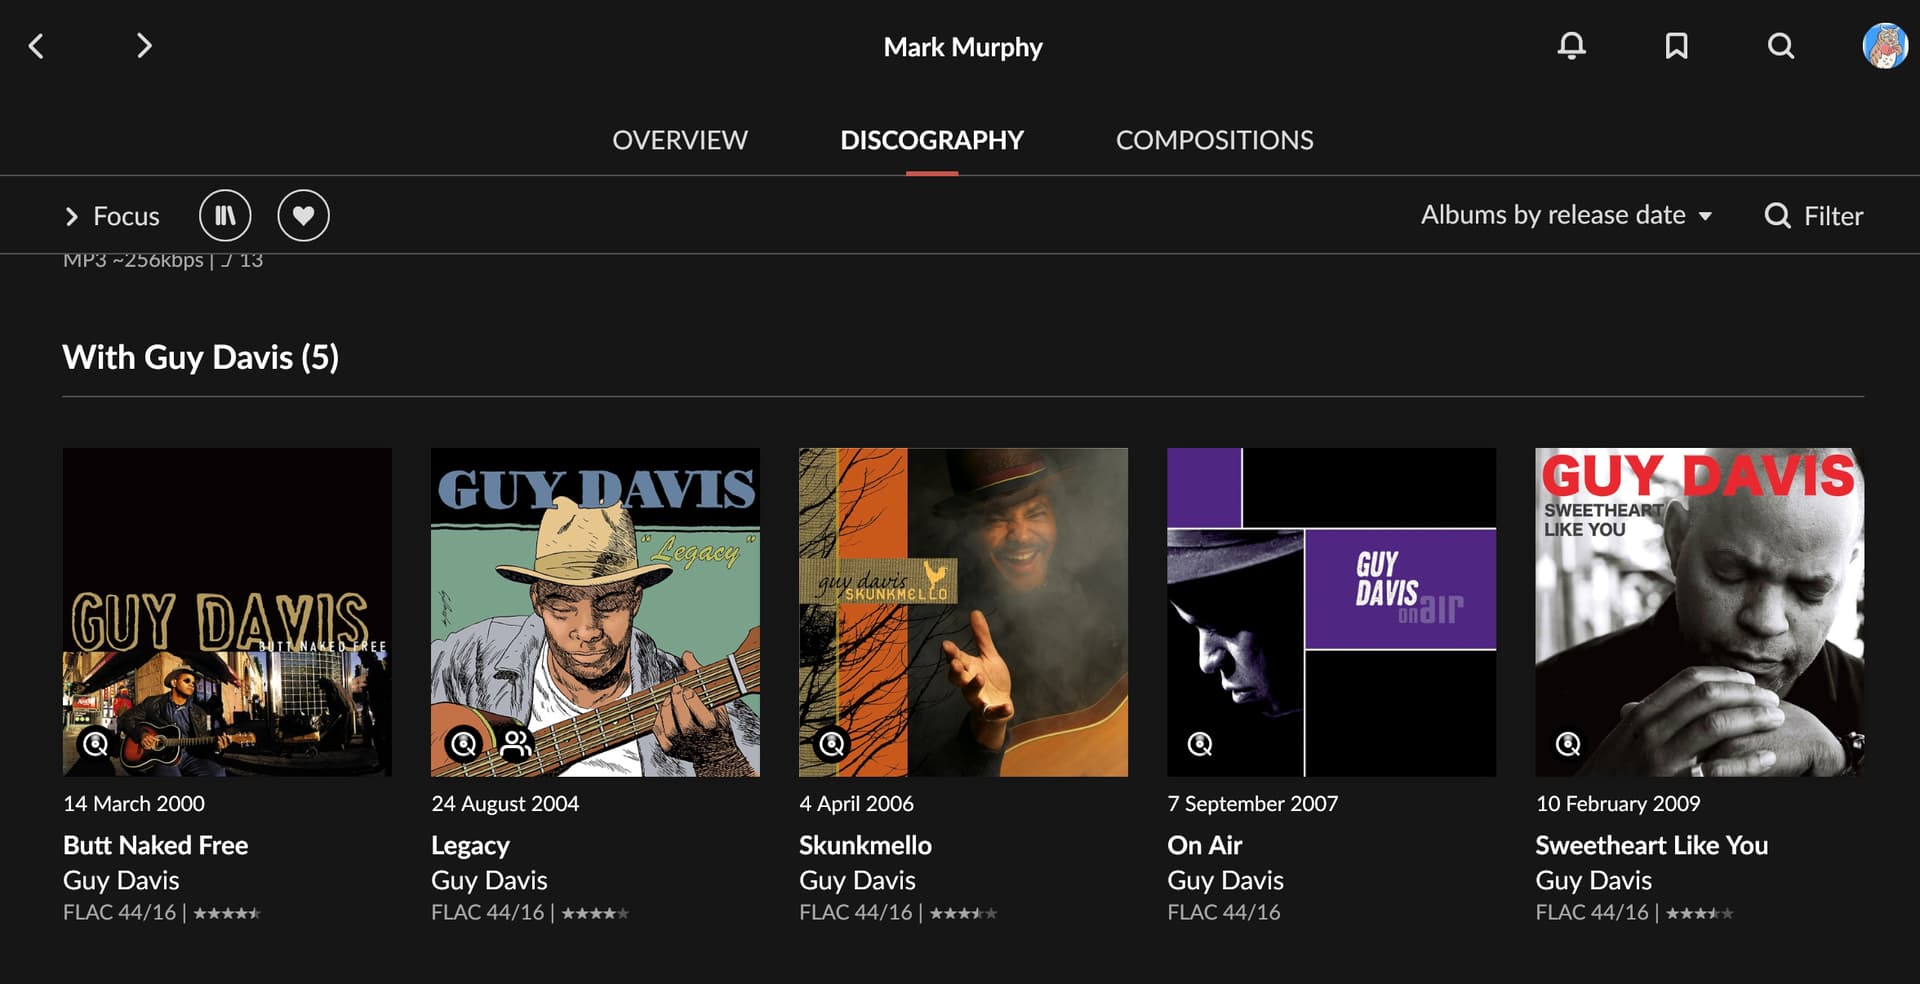This screenshot has height=984, width=1920.
Task: Select the Discography tab
Action: click(932, 140)
